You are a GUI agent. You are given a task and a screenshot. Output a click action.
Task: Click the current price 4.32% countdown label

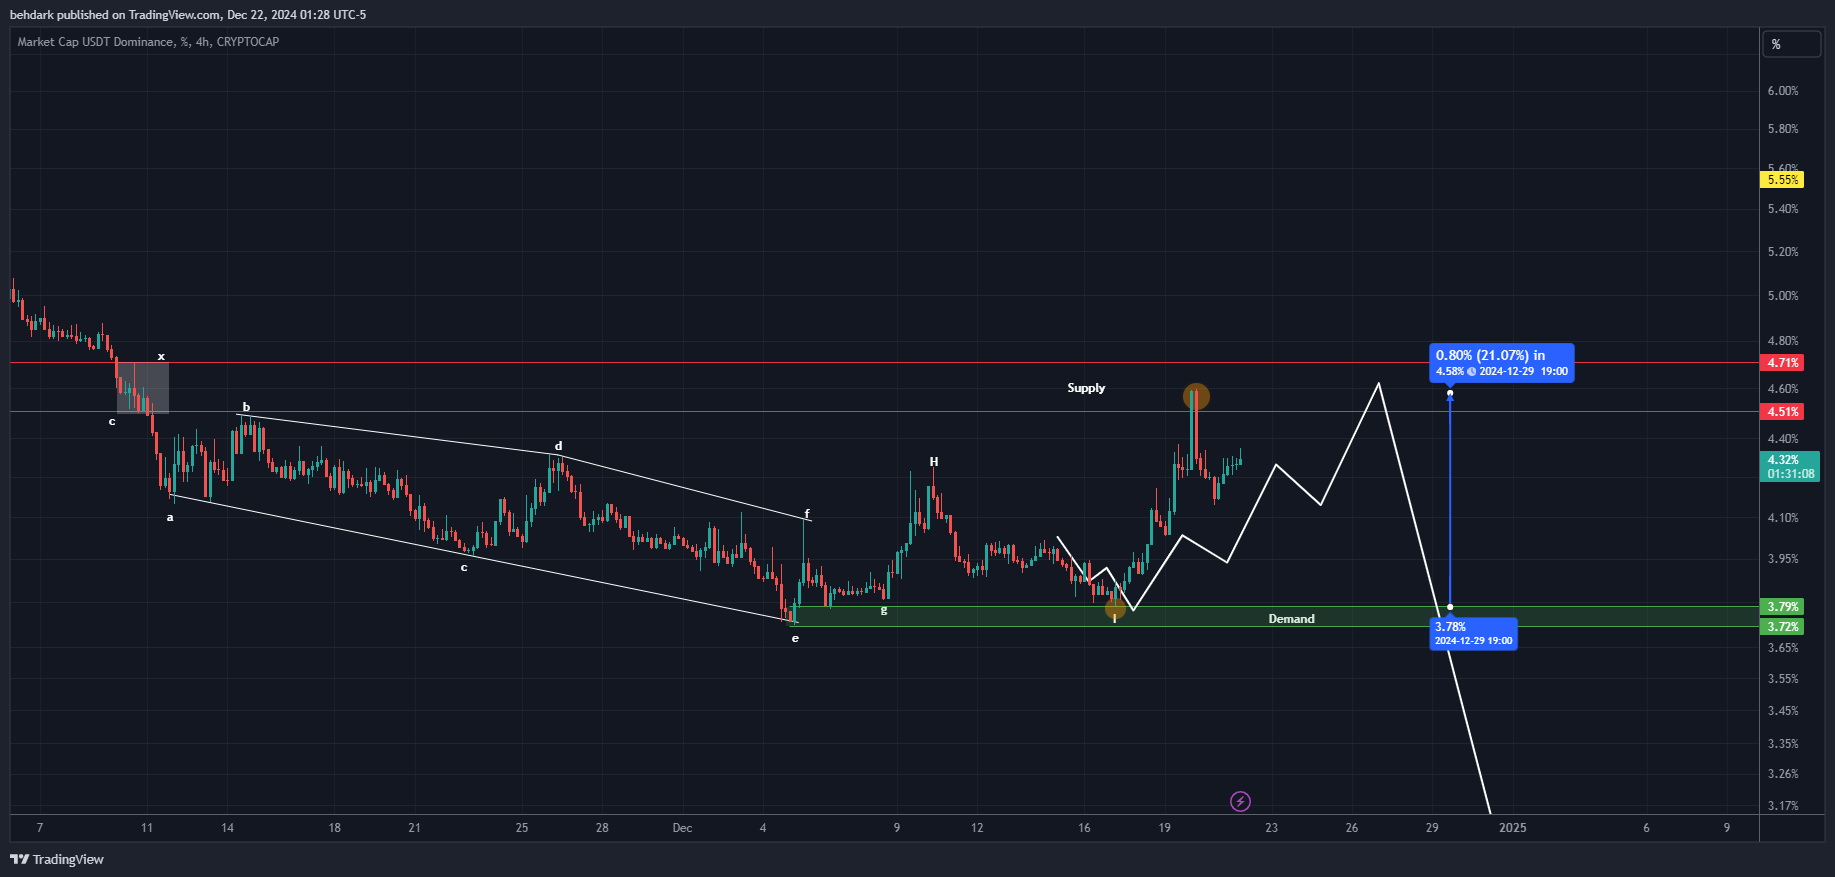coord(1790,467)
